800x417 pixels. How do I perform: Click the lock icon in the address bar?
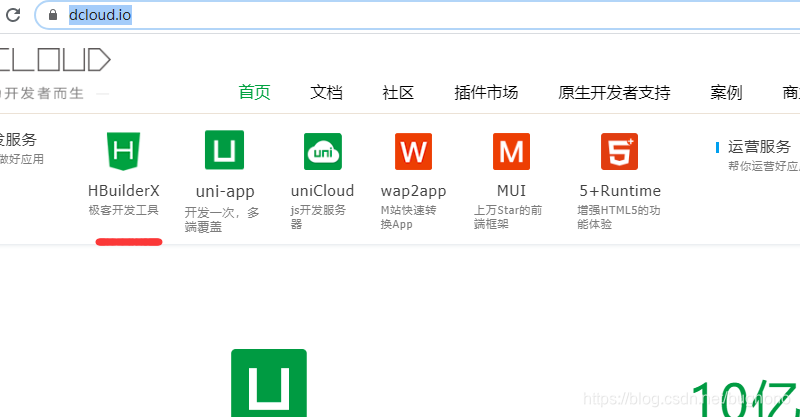coord(53,15)
